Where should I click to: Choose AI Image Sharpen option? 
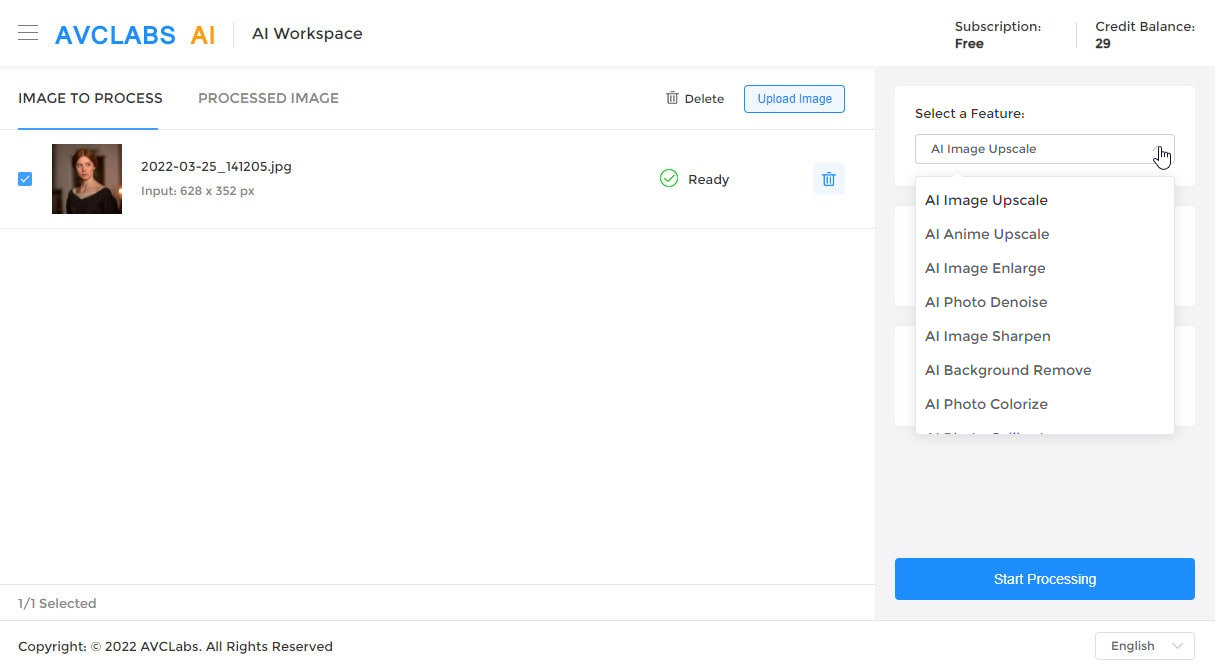pos(1045,336)
